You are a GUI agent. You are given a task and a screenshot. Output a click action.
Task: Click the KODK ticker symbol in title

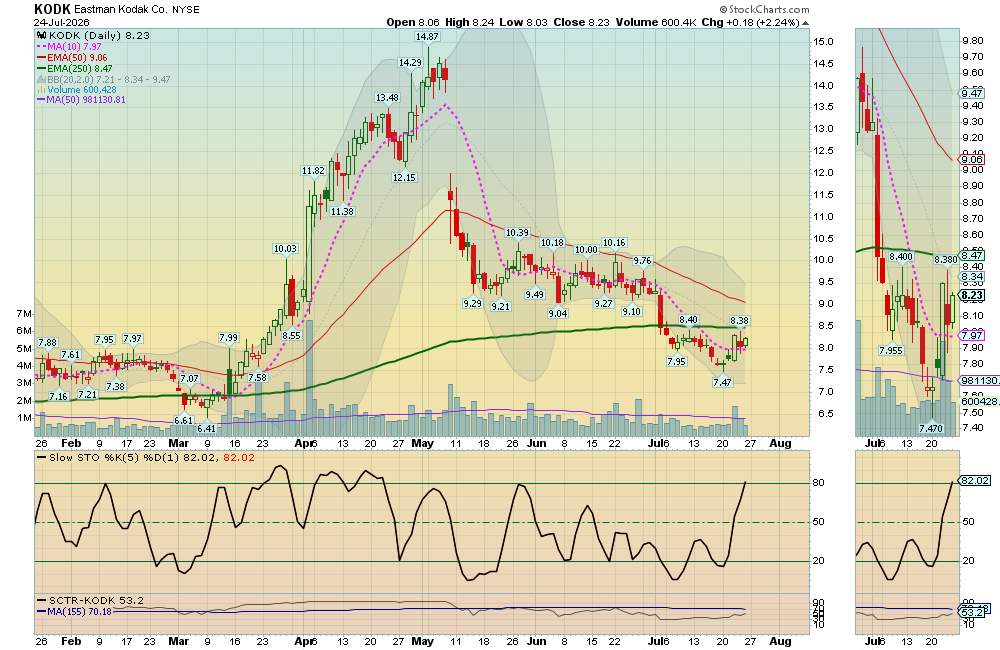(x=52, y=9)
